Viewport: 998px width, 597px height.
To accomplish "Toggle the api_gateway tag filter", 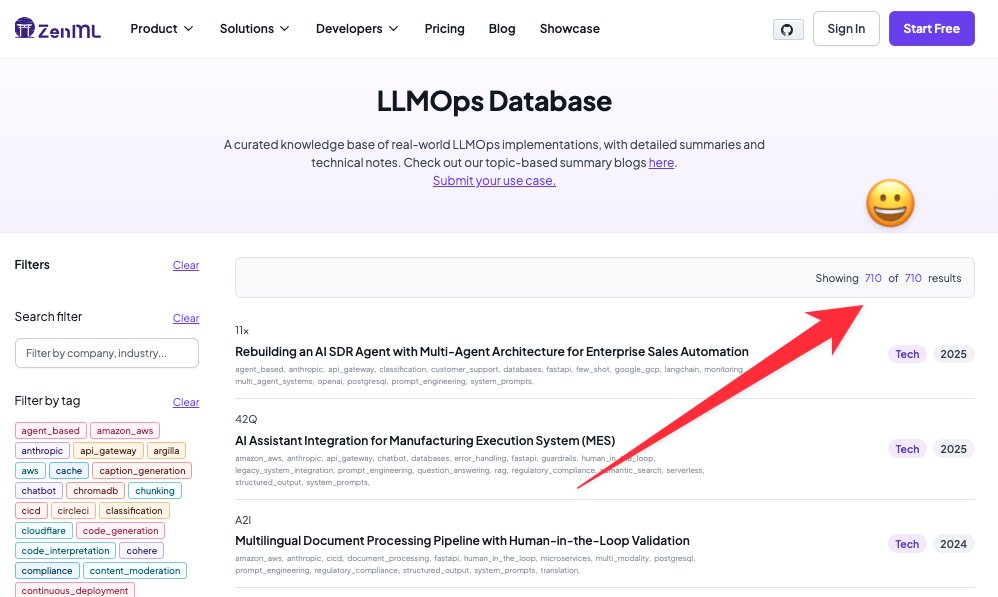I will click(108, 451).
